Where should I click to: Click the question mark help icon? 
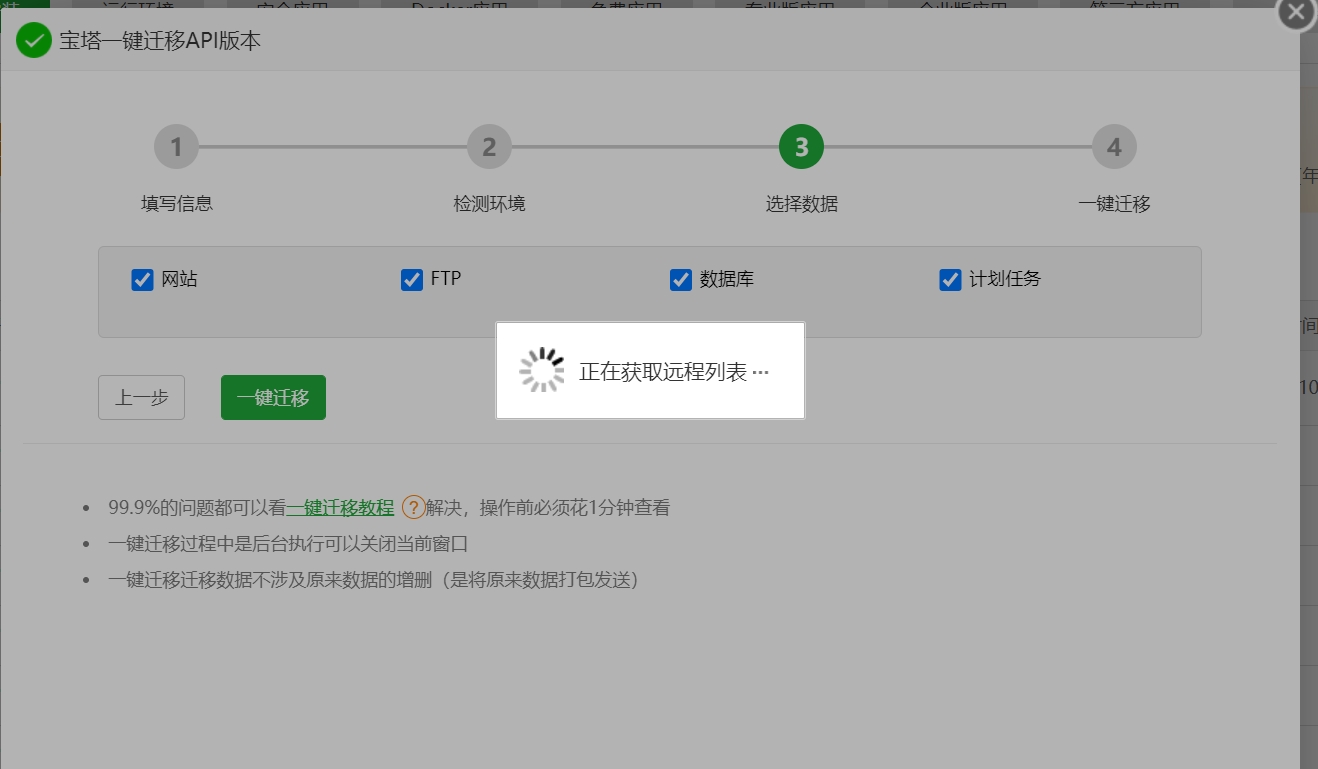tap(413, 507)
